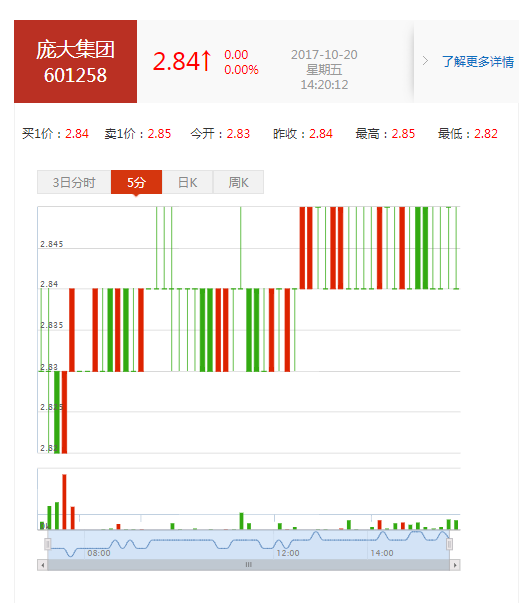Open the 周K chart tab

coord(238,182)
